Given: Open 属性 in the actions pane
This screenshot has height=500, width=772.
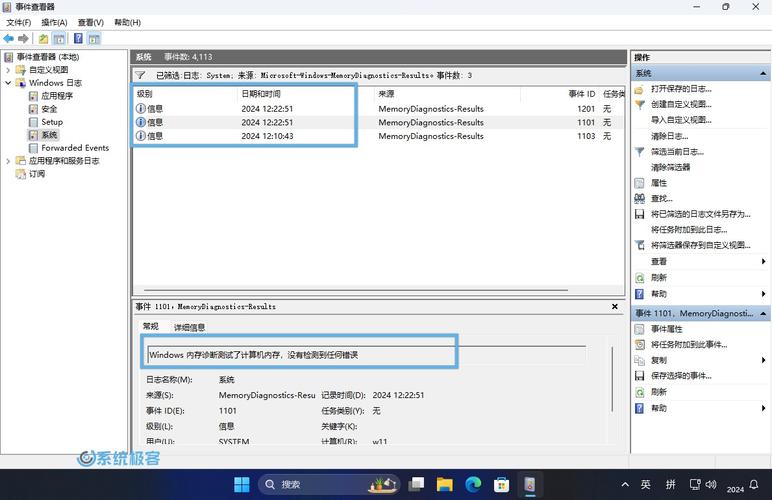Looking at the screenshot, I should coord(659,183).
